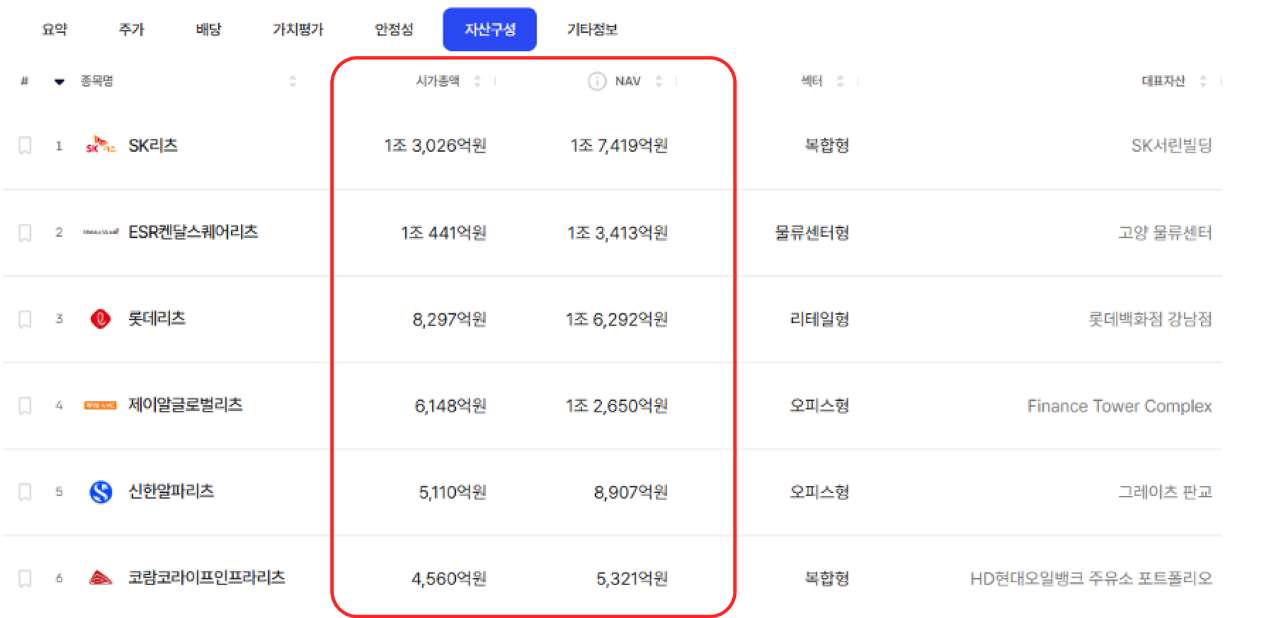Click the down arrow beside 종목명 header

(x=59, y=82)
